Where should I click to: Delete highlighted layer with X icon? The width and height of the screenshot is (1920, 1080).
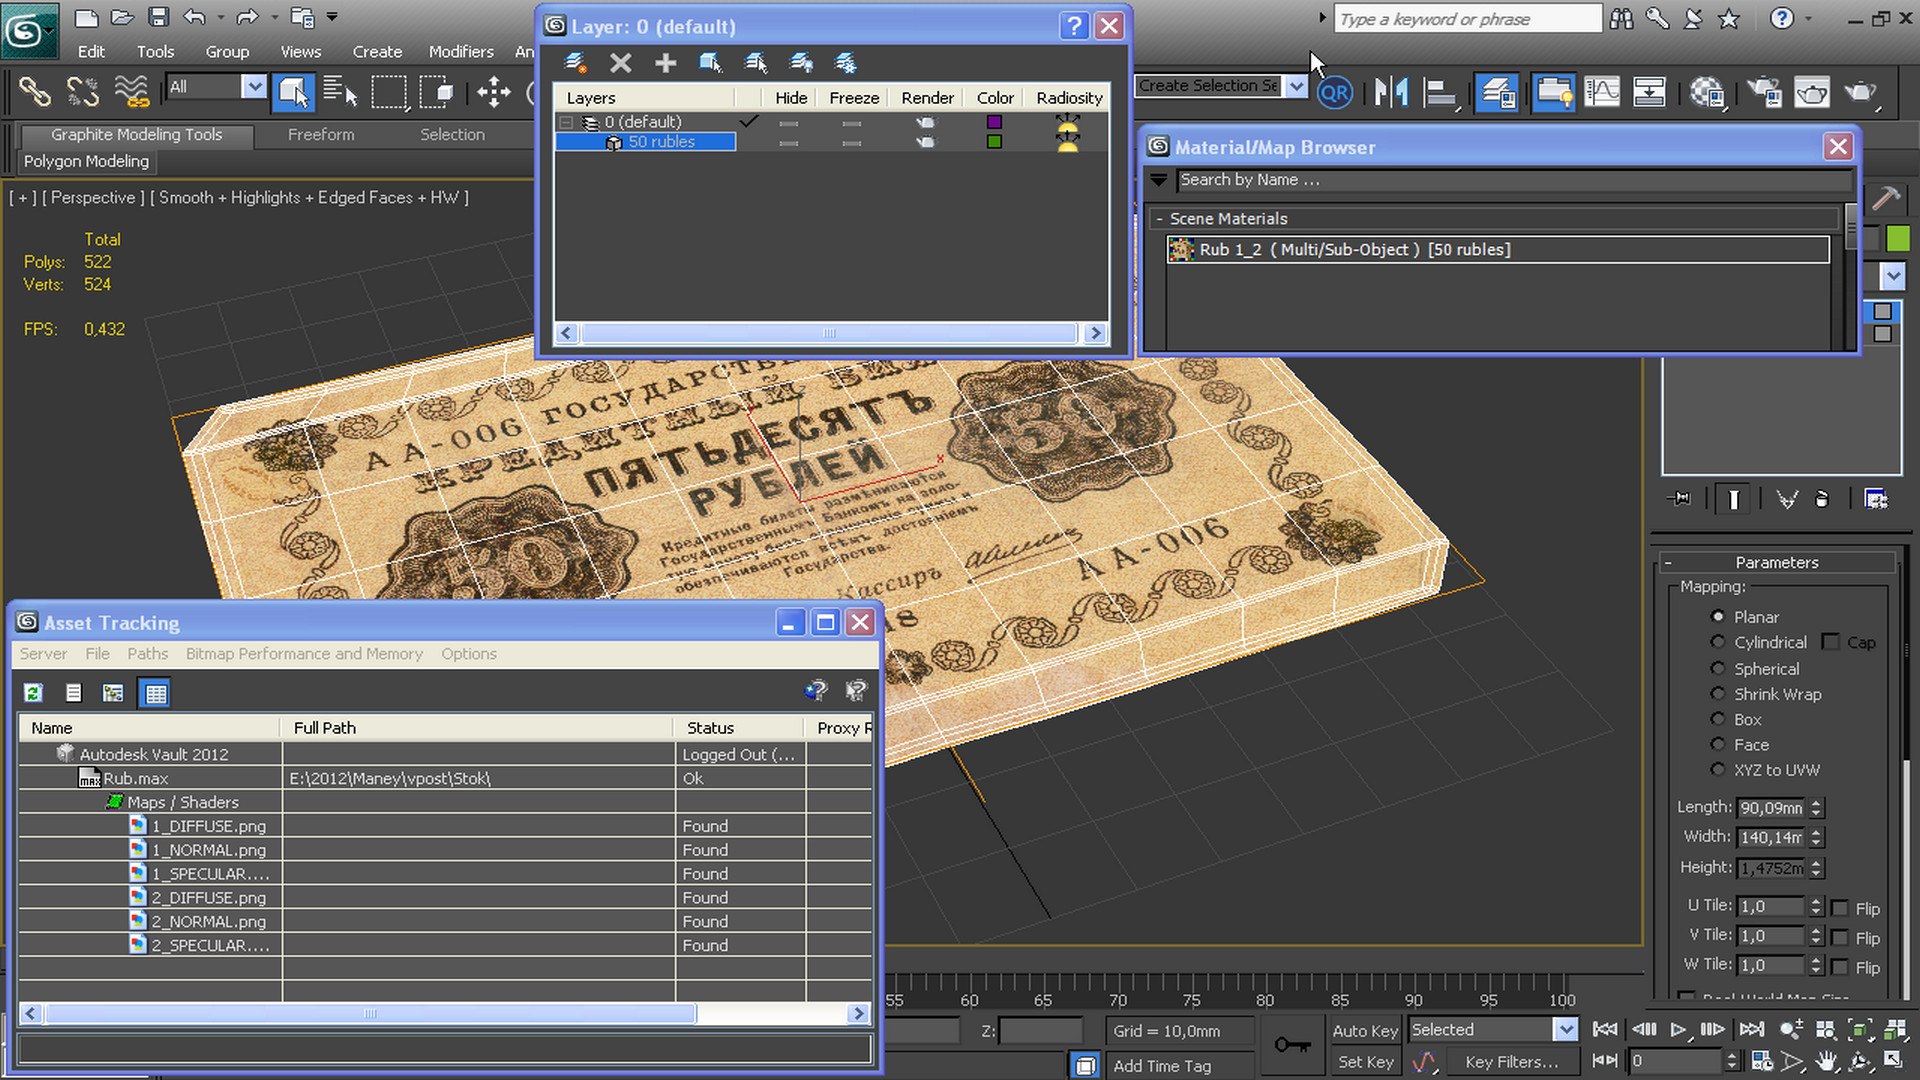621,63
